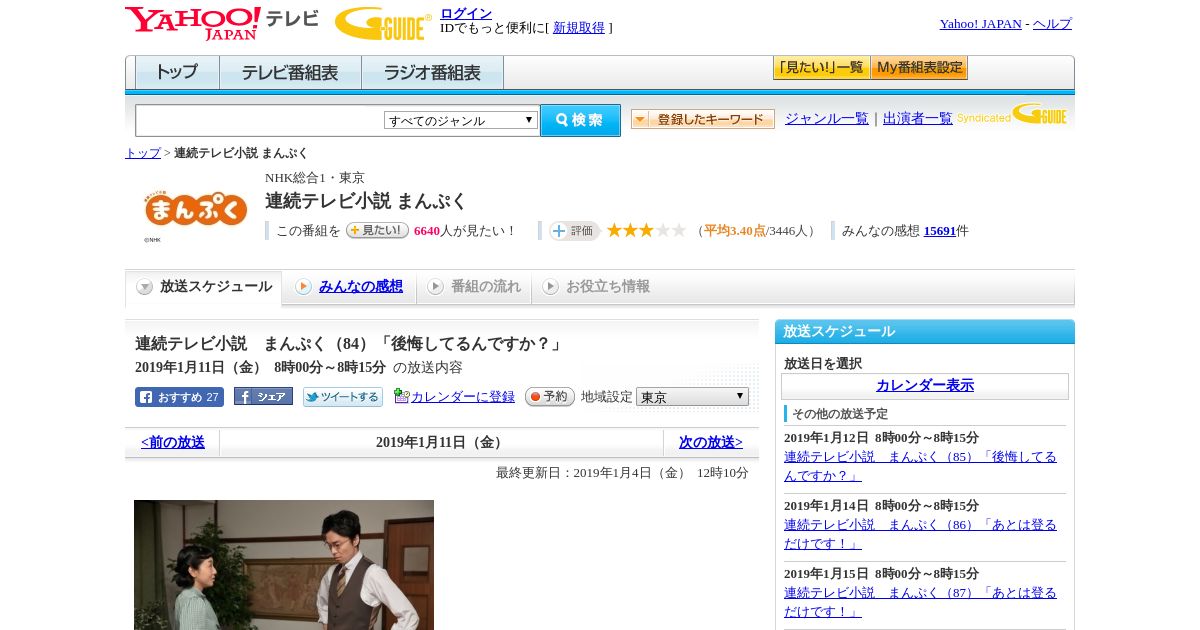Click the ログイン link
1200x630 pixels.
pos(466,13)
